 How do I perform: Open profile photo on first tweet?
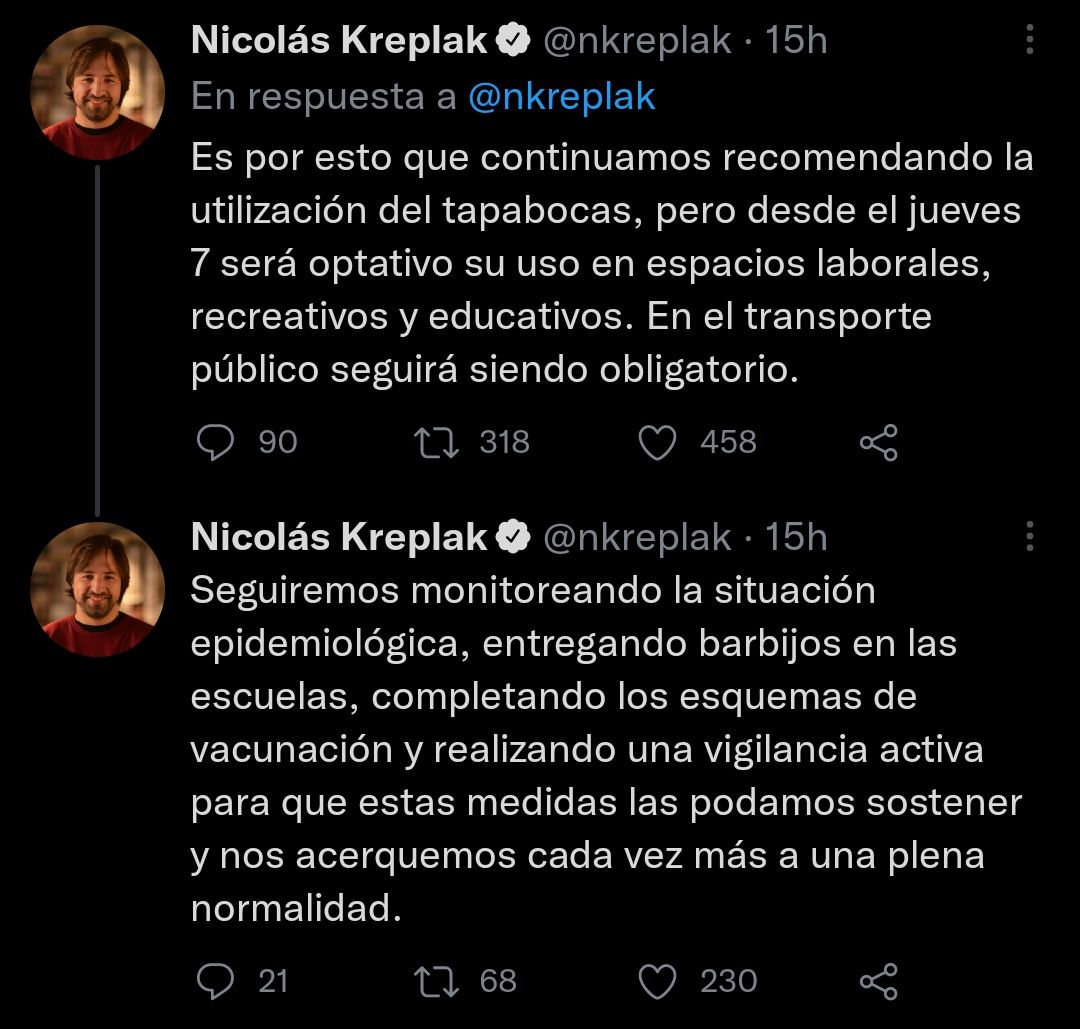[97, 93]
